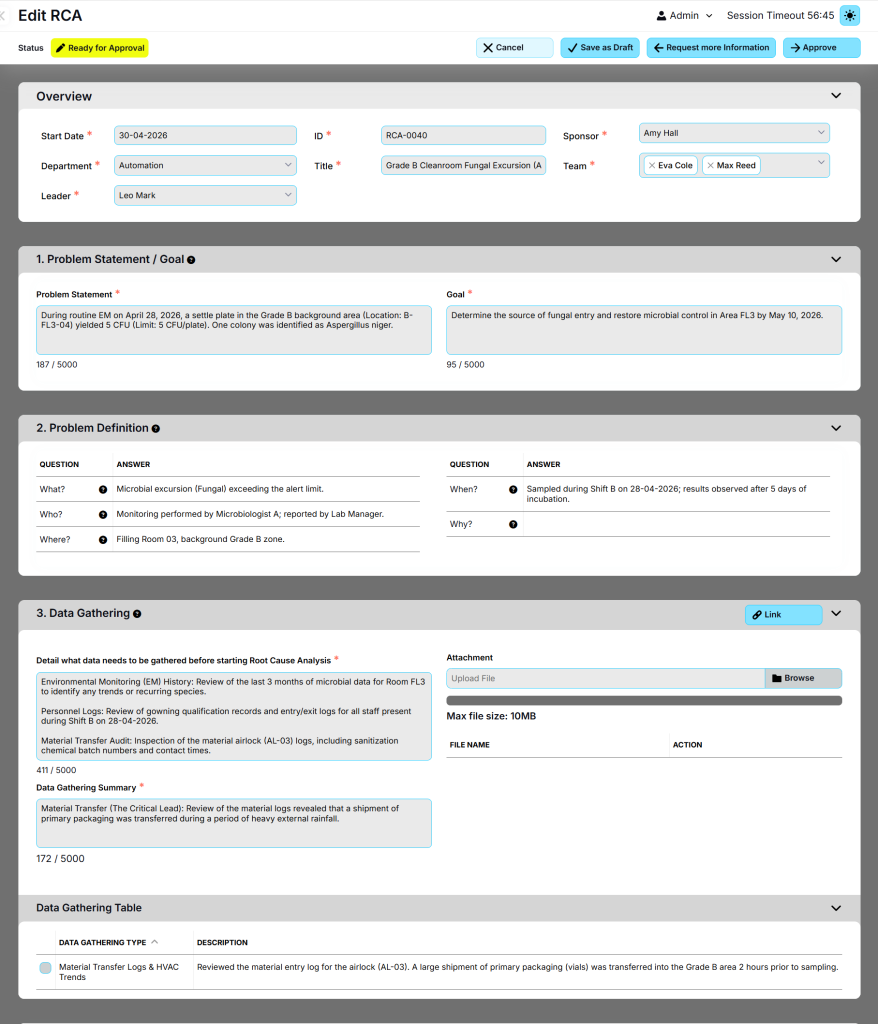This screenshot has height=1024, width=878.
Task: Click into the Goal text area
Action: (x=644, y=330)
